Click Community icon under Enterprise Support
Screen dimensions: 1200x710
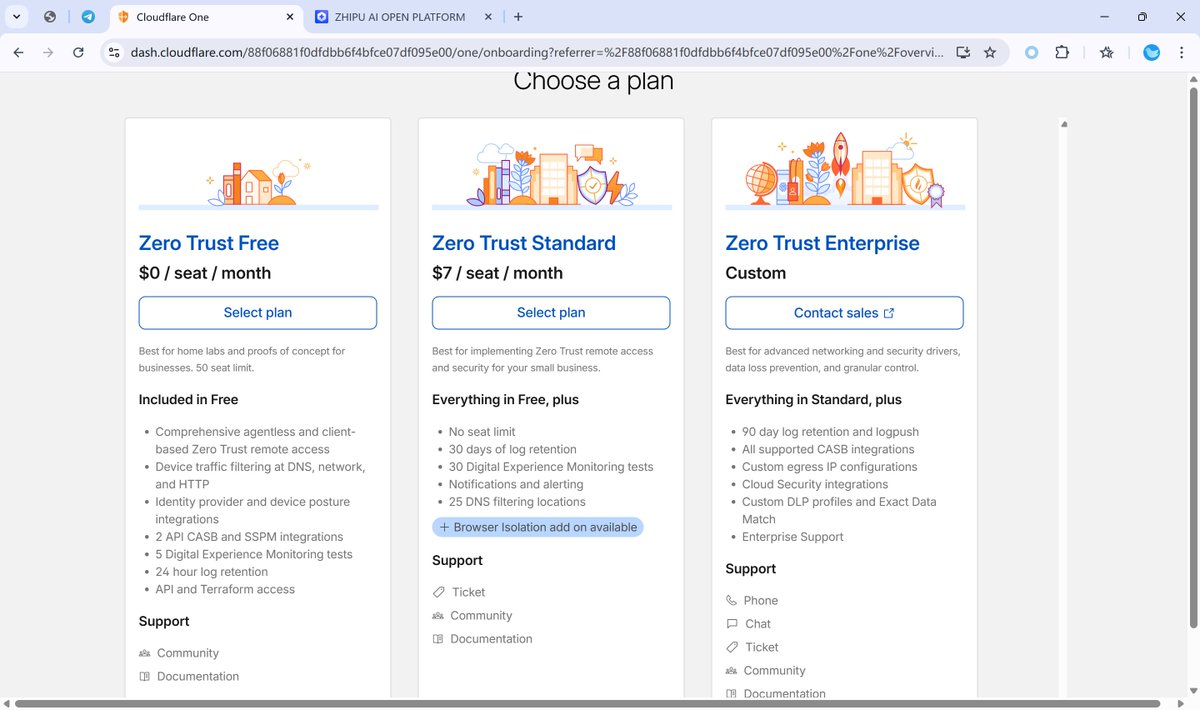click(732, 671)
